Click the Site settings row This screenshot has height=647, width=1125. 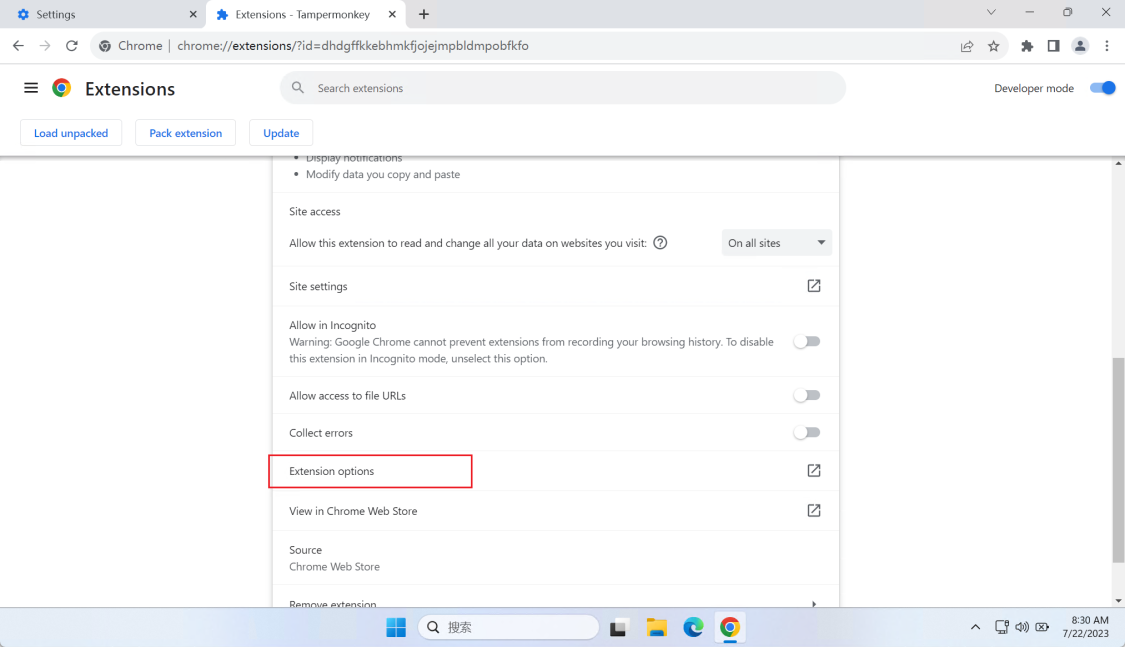click(x=555, y=285)
